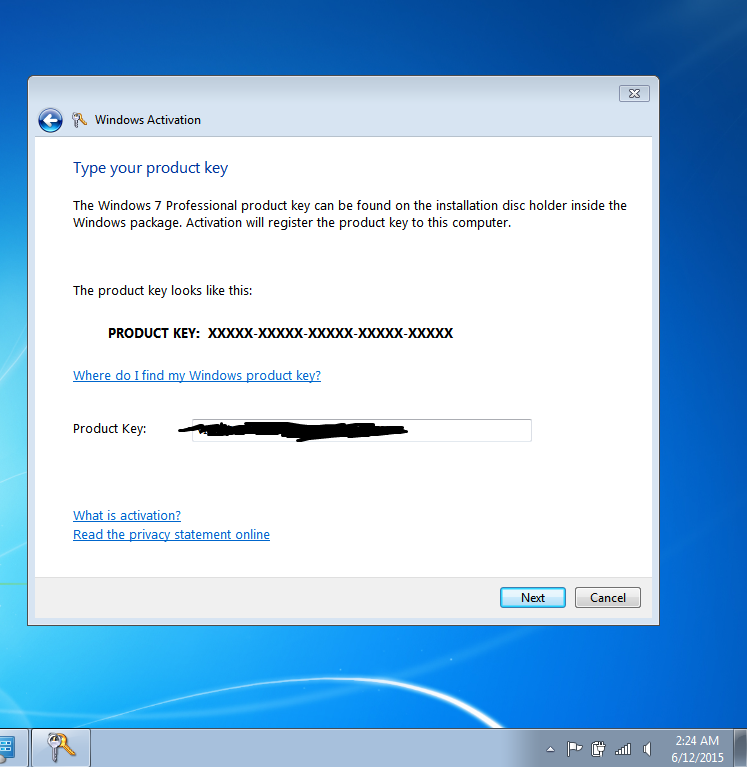Click the Next button
This screenshot has height=767, width=747.
(x=533, y=597)
